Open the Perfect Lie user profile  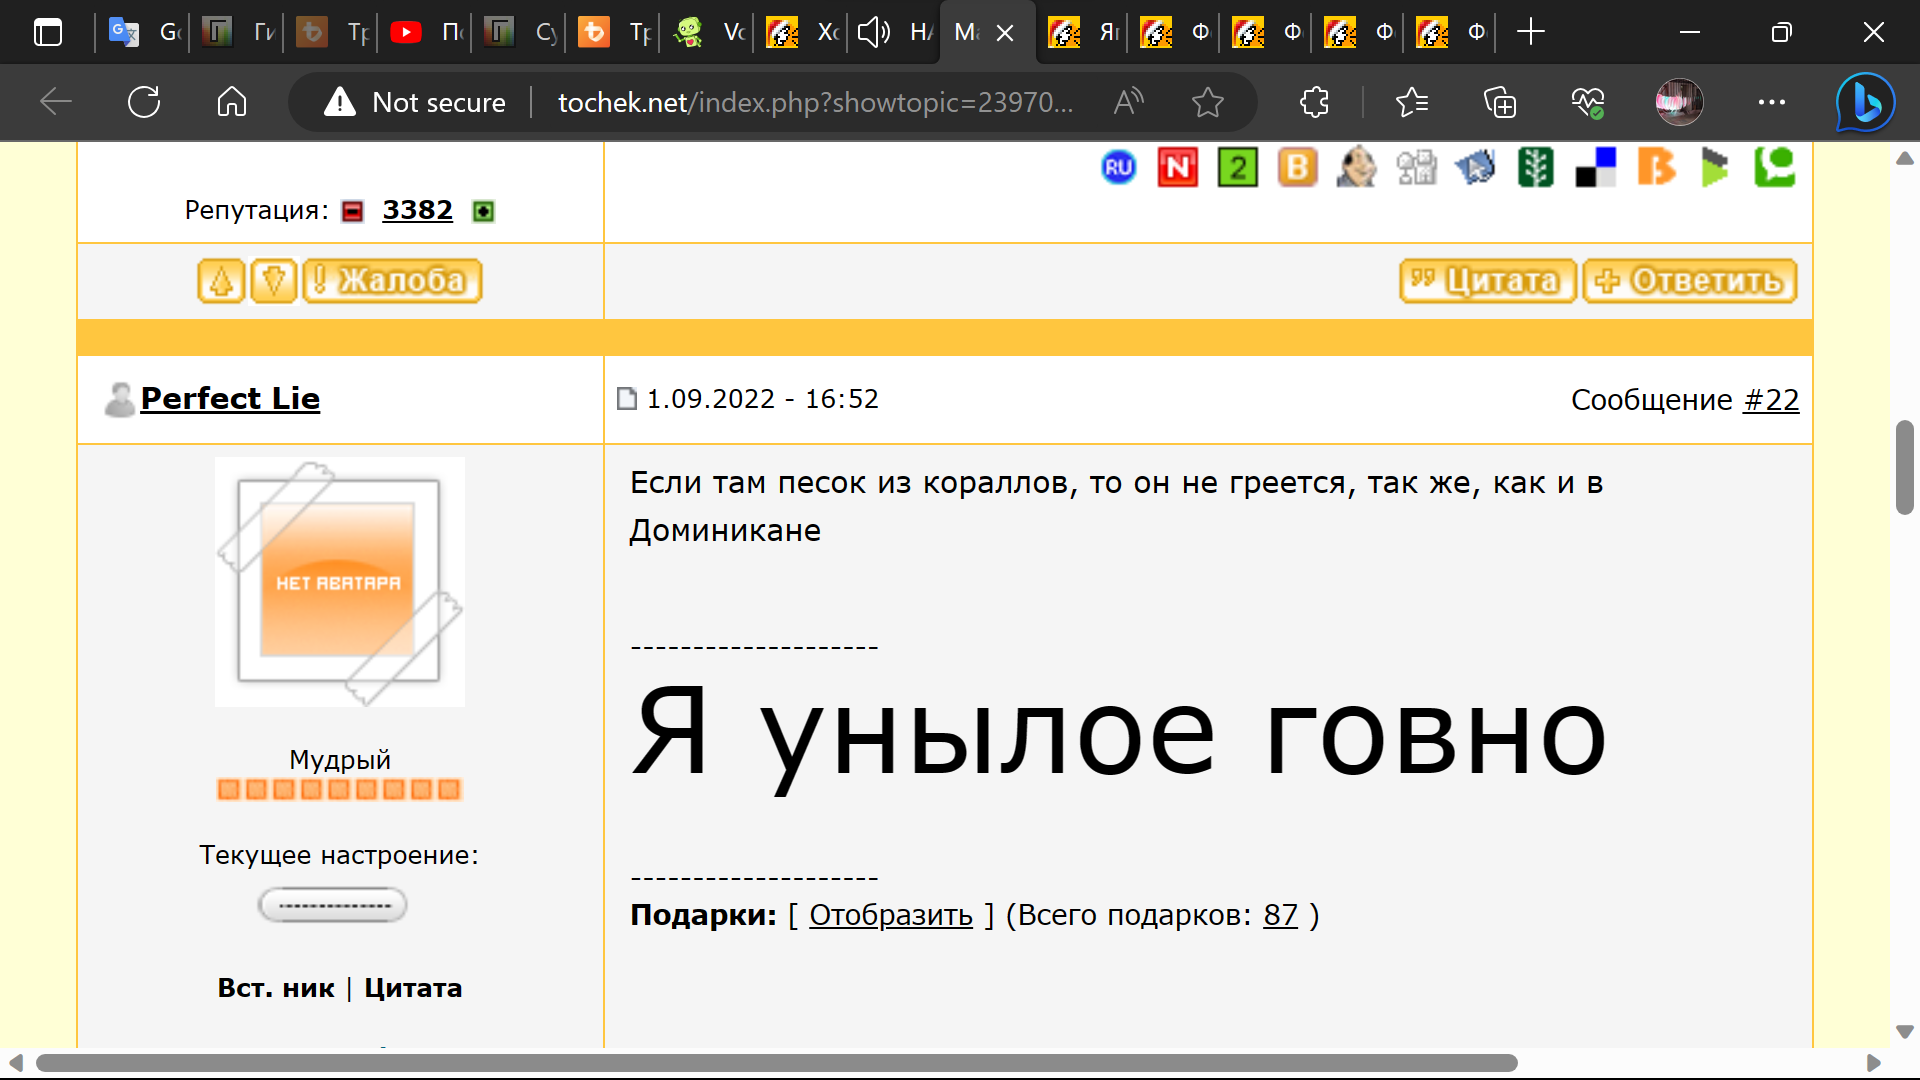(x=230, y=398)
